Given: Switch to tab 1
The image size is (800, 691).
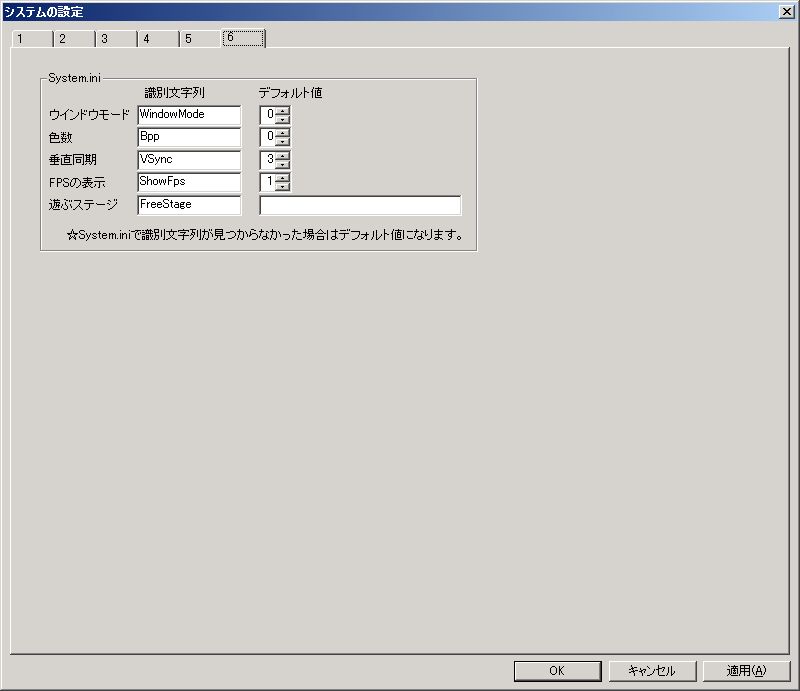Looking at the screenshot, I should tap(32, 39).
